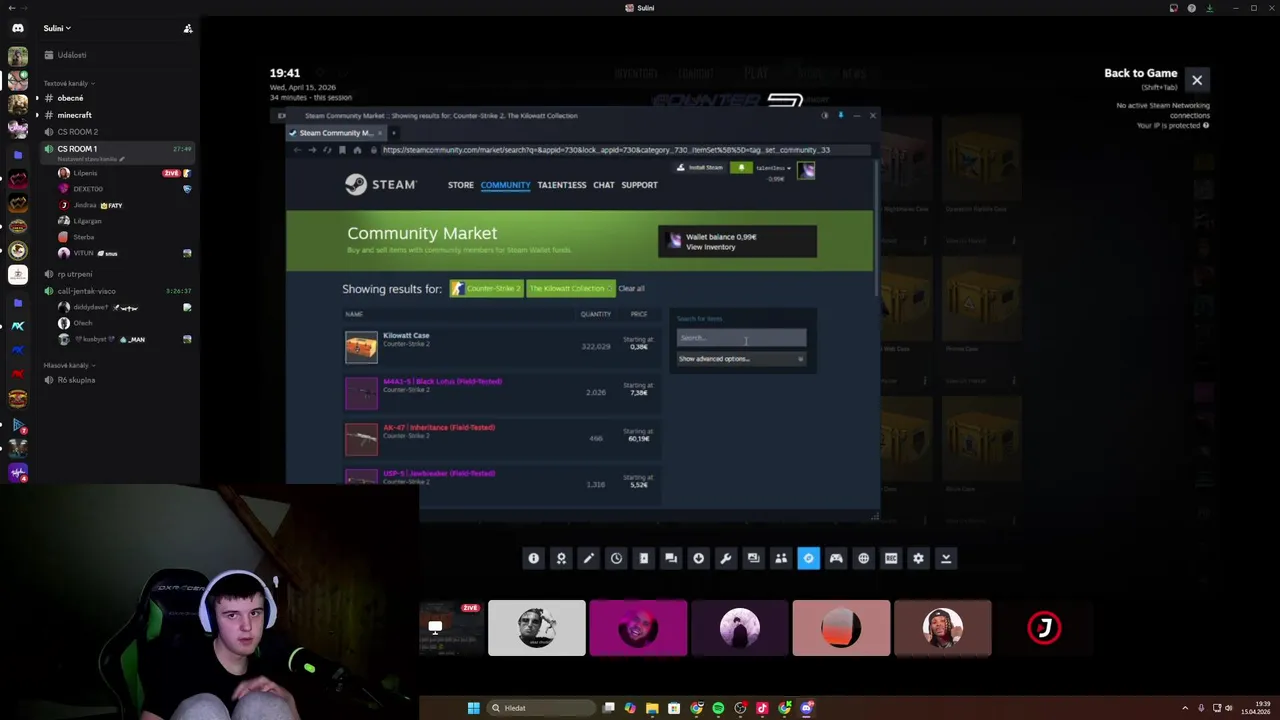The image size is (1280, 720).
Task: Select the Steam Community Market browser tab
Action: [336, 133]
